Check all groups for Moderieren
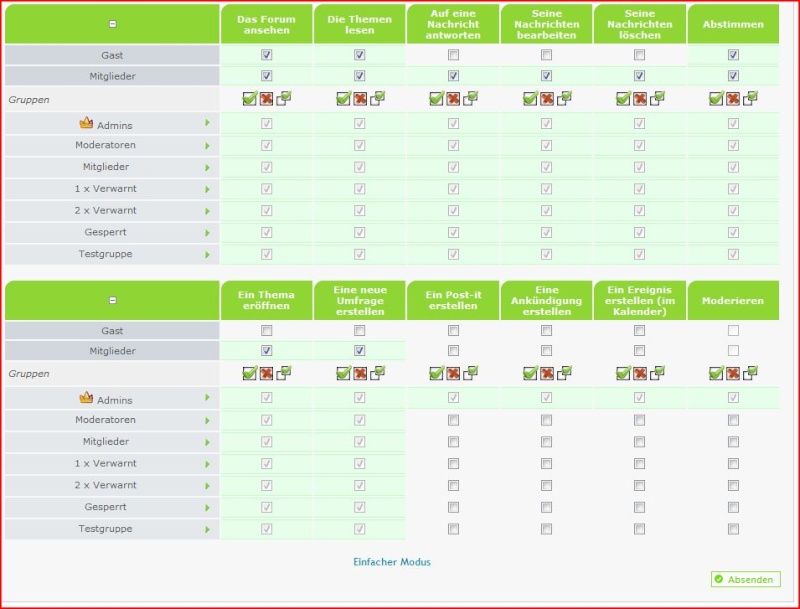Screen dimensions: 800x609 [716, 373]
